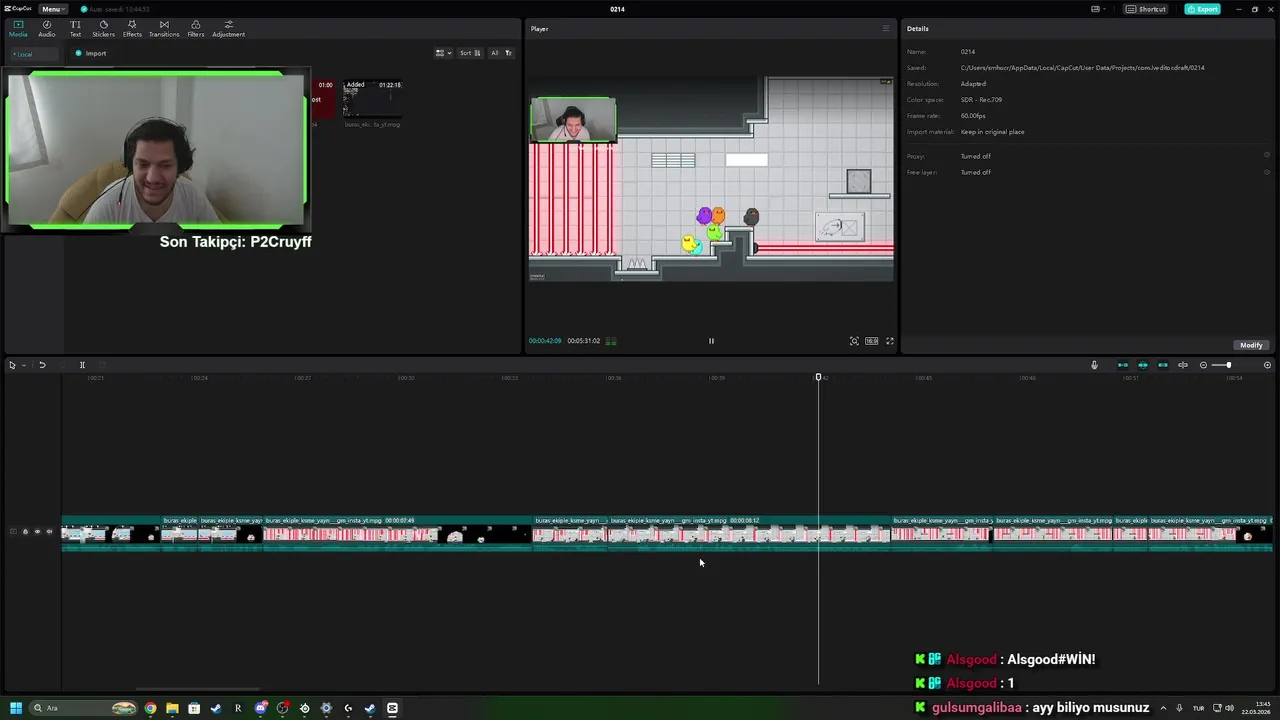Click the taskbar volume icon
This screenshot has height=720, width=1280.
pos(1229,708)
